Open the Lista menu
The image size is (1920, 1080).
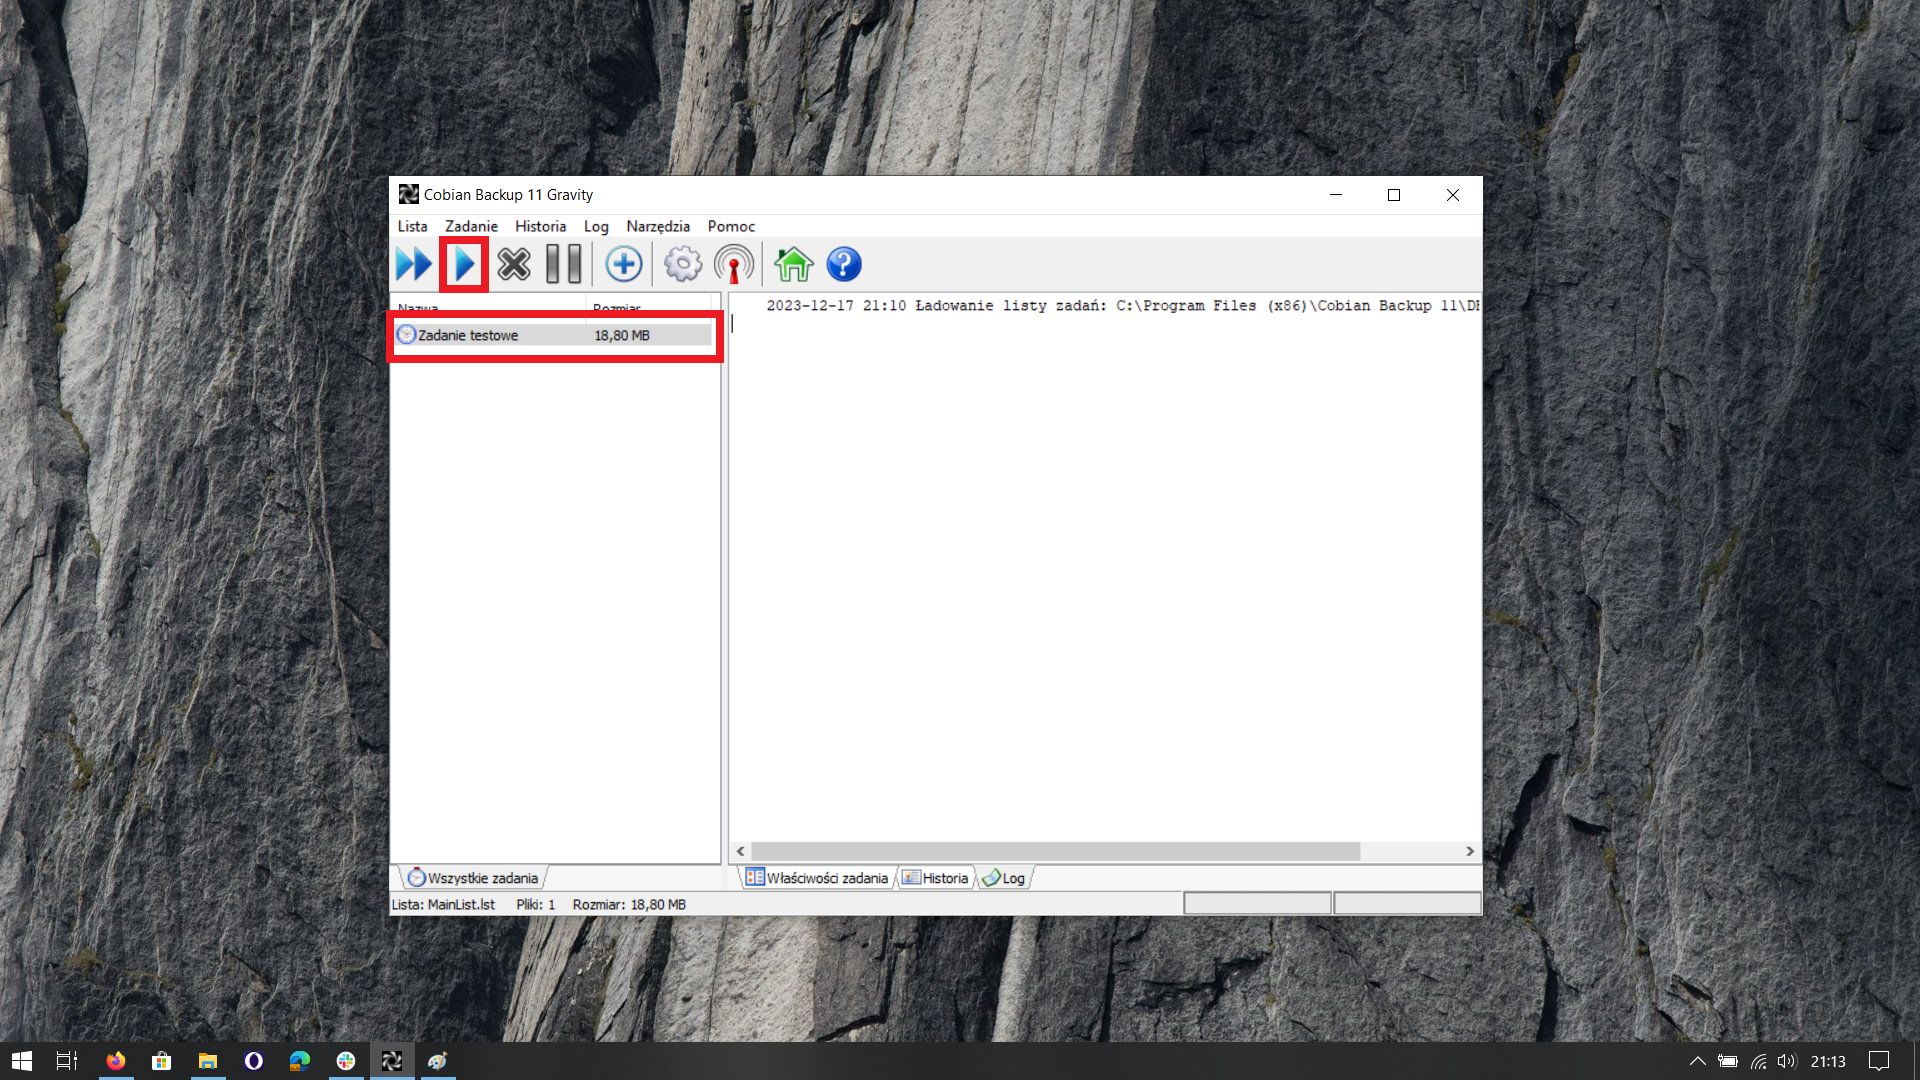point(412,226)
